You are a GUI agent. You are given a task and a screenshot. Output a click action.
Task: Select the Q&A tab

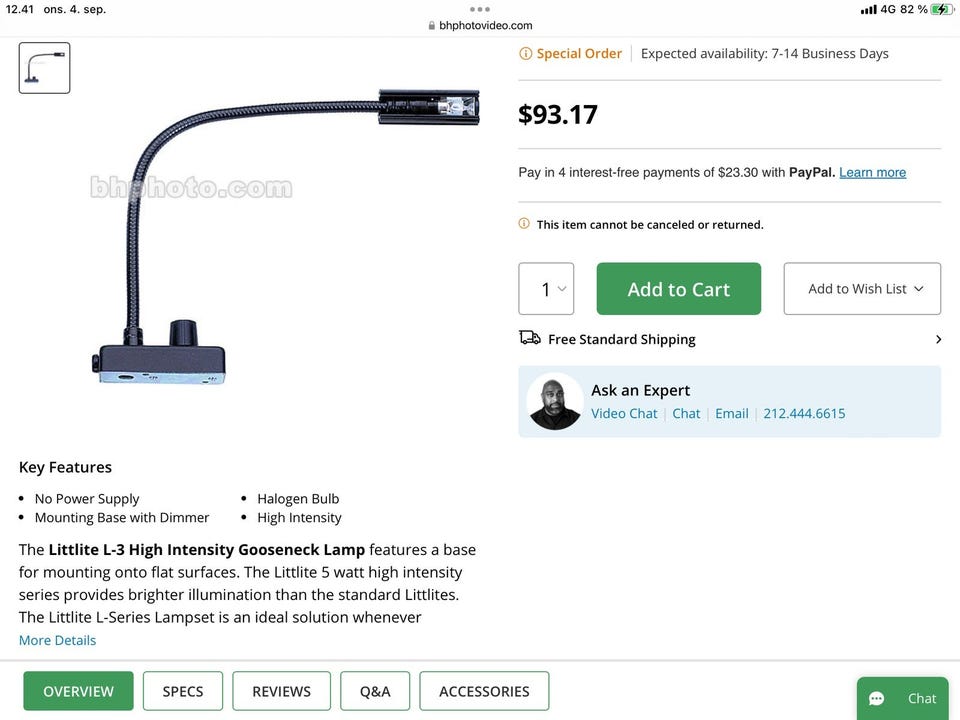(x=375, y=691)
